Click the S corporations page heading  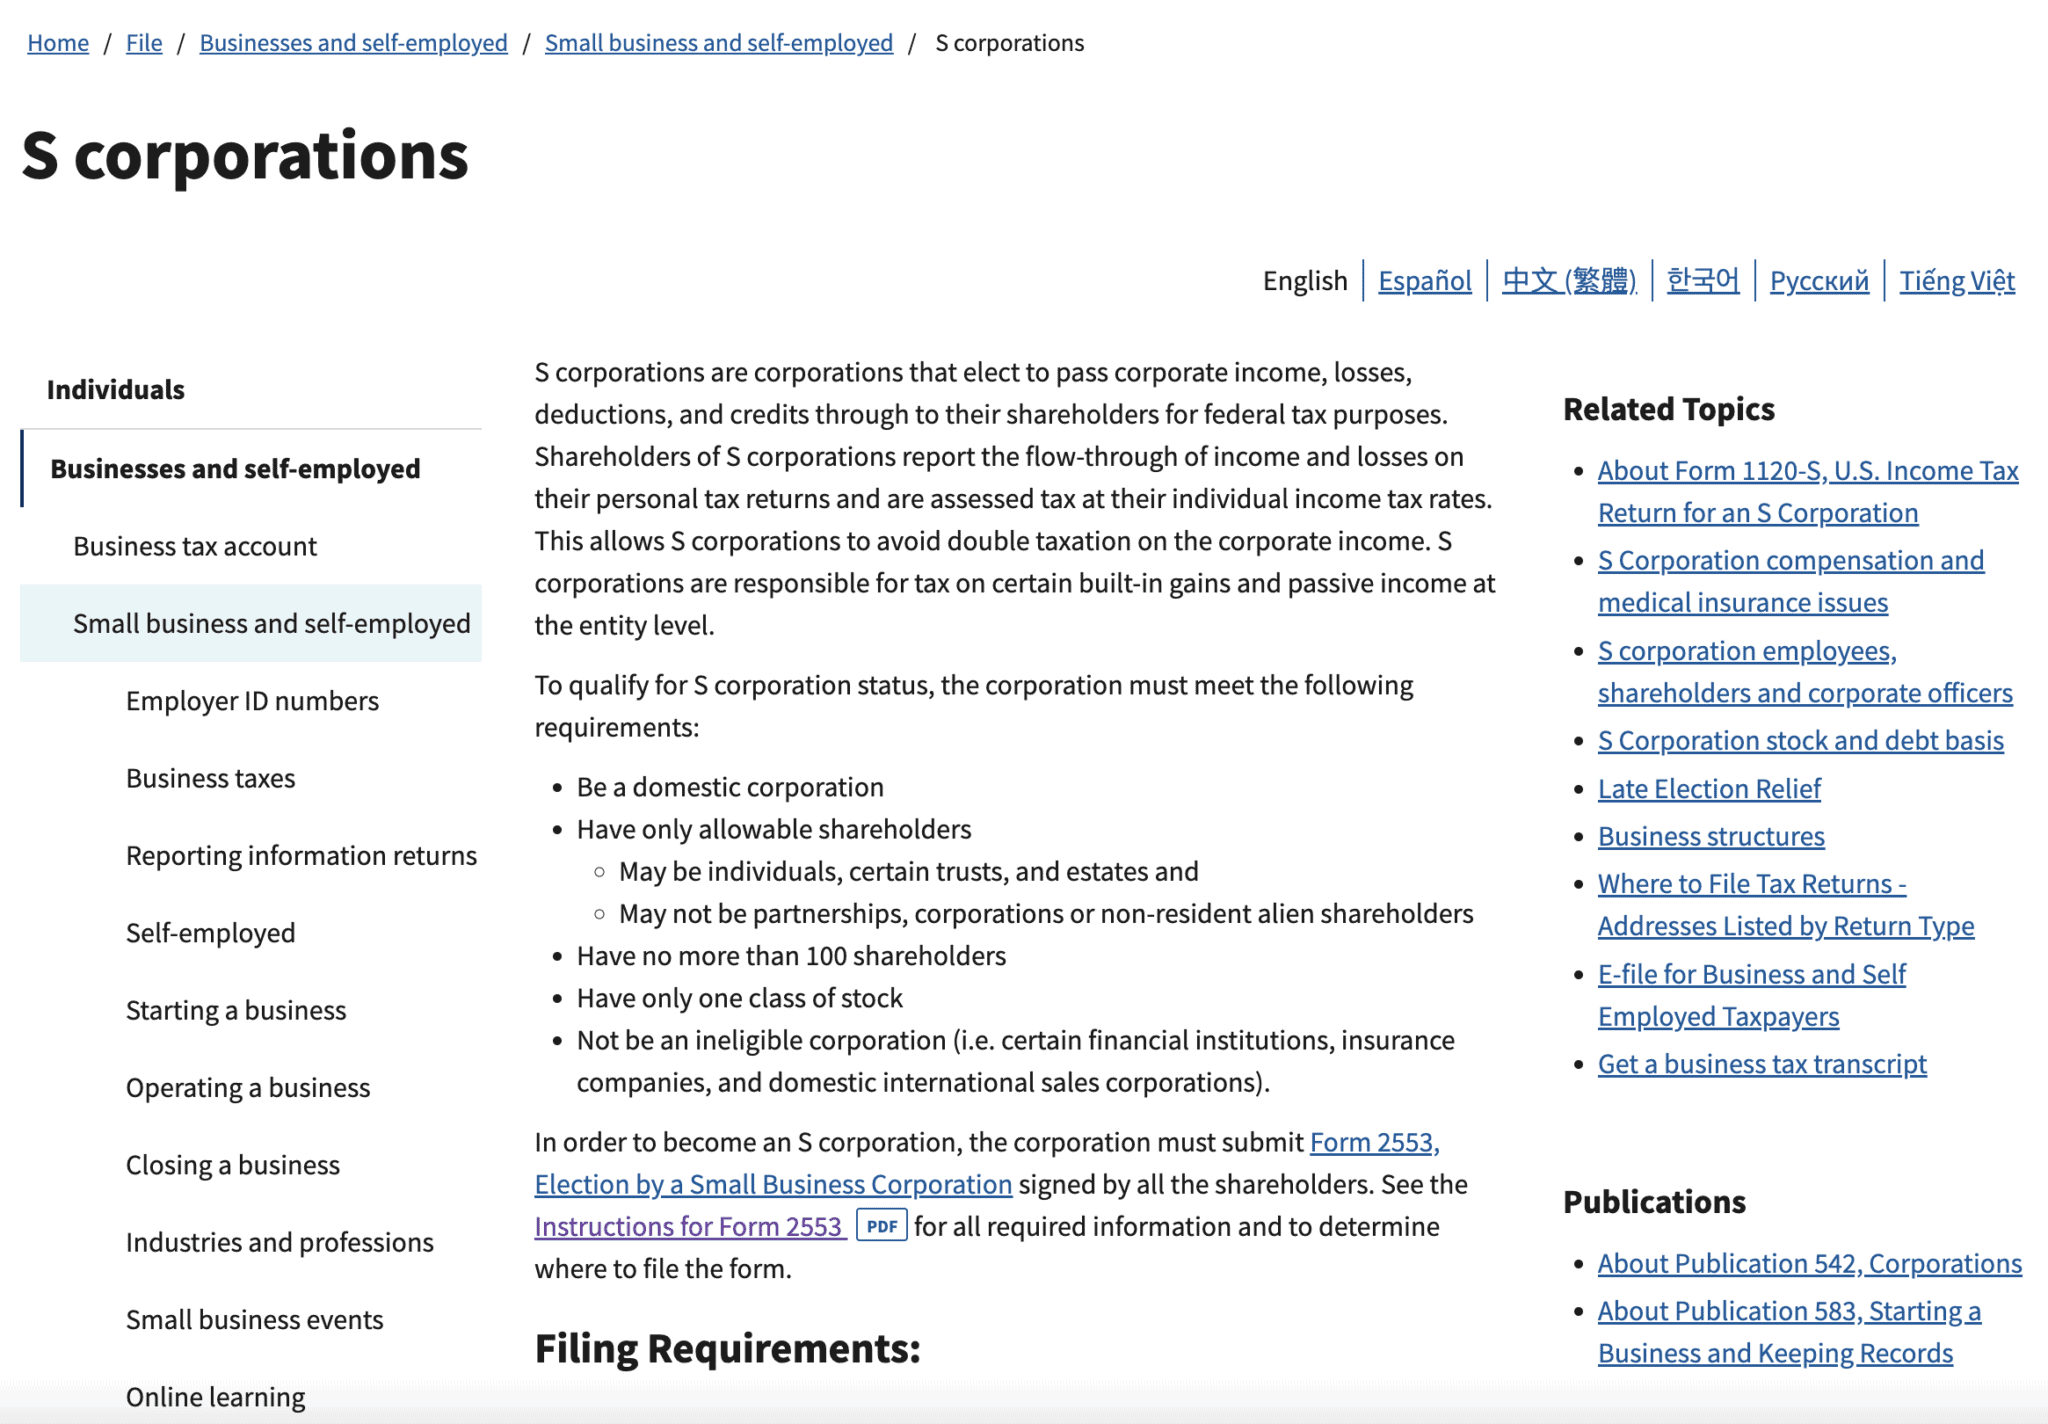click(x=245, y=156)
